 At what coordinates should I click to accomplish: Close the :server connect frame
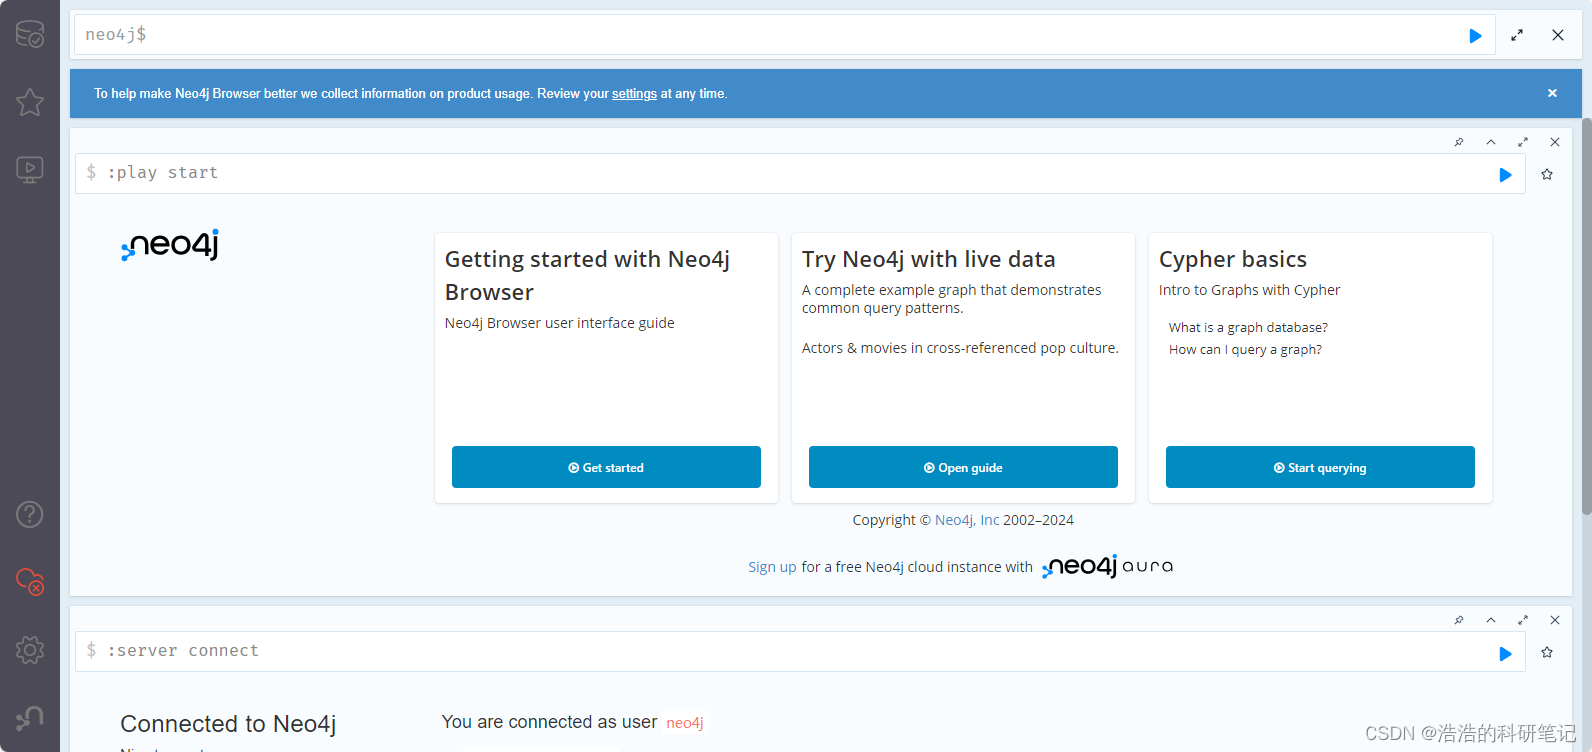(x=1555, y=620)
